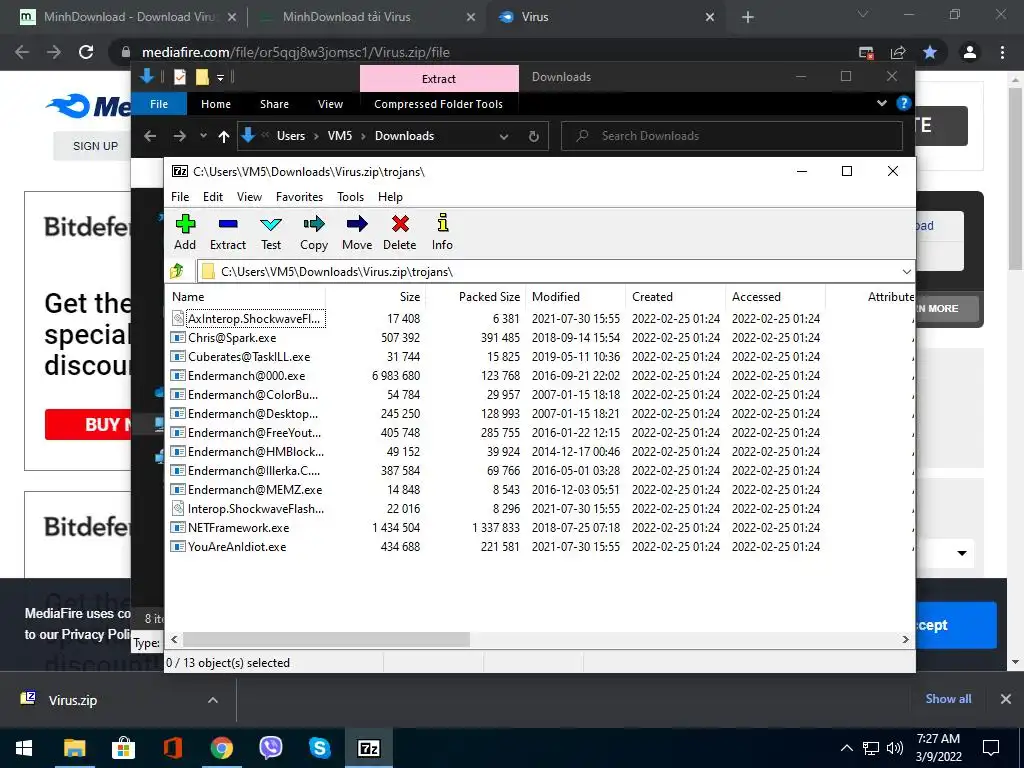This screenshot has width=1024, height=768.
Task: Open a new Chrome tab
Action: pyautogui.click(x=748, y=18)
